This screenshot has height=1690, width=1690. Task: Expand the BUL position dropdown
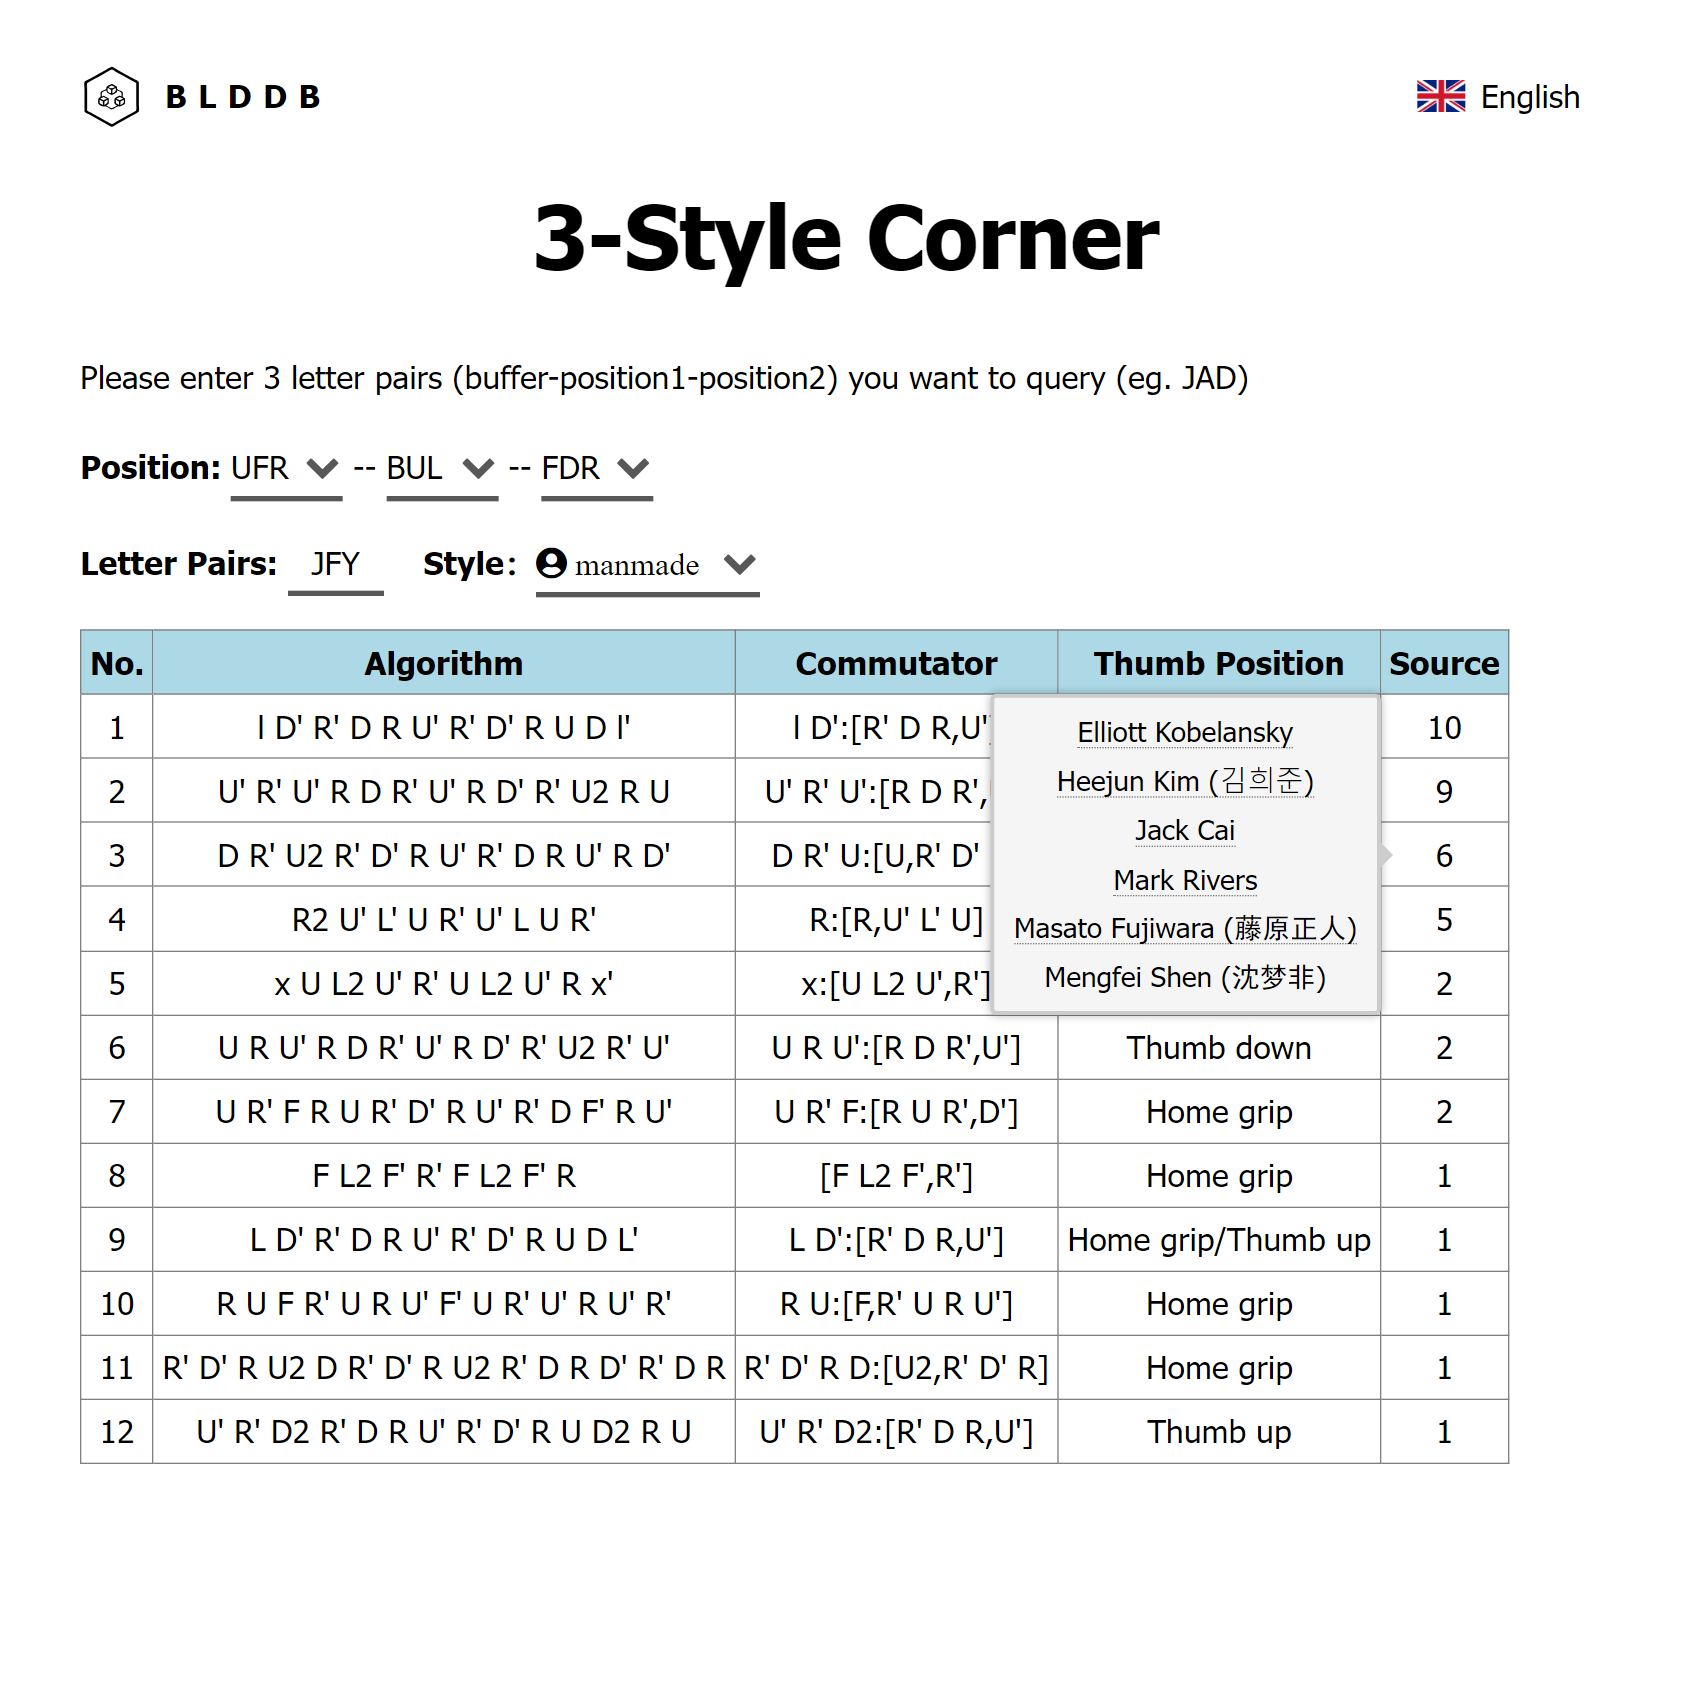click(441, 468)
